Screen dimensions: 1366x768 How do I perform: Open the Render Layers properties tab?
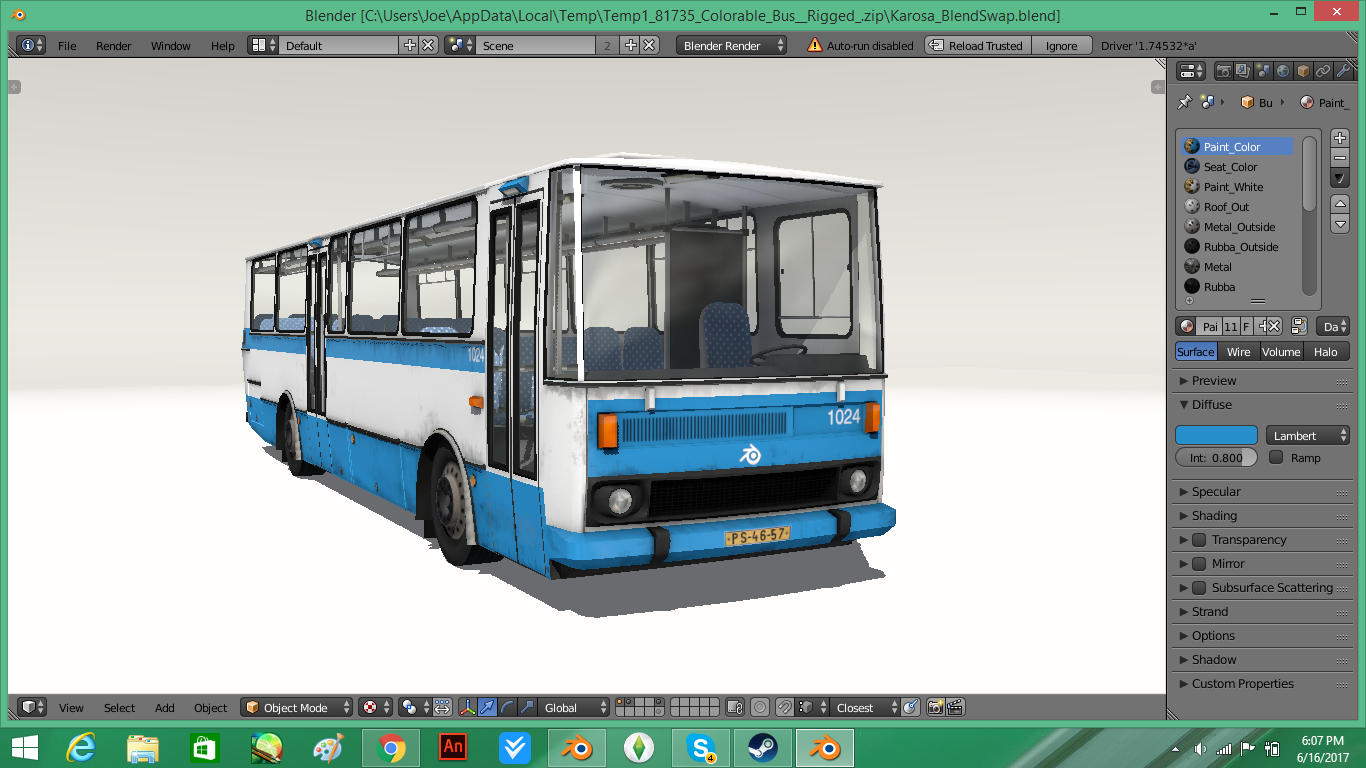1243,71
